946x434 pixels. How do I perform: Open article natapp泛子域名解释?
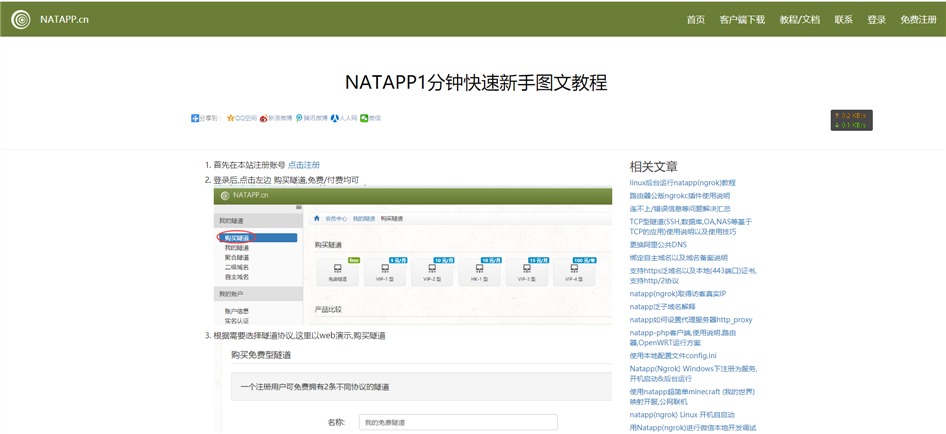coord(662,307)
